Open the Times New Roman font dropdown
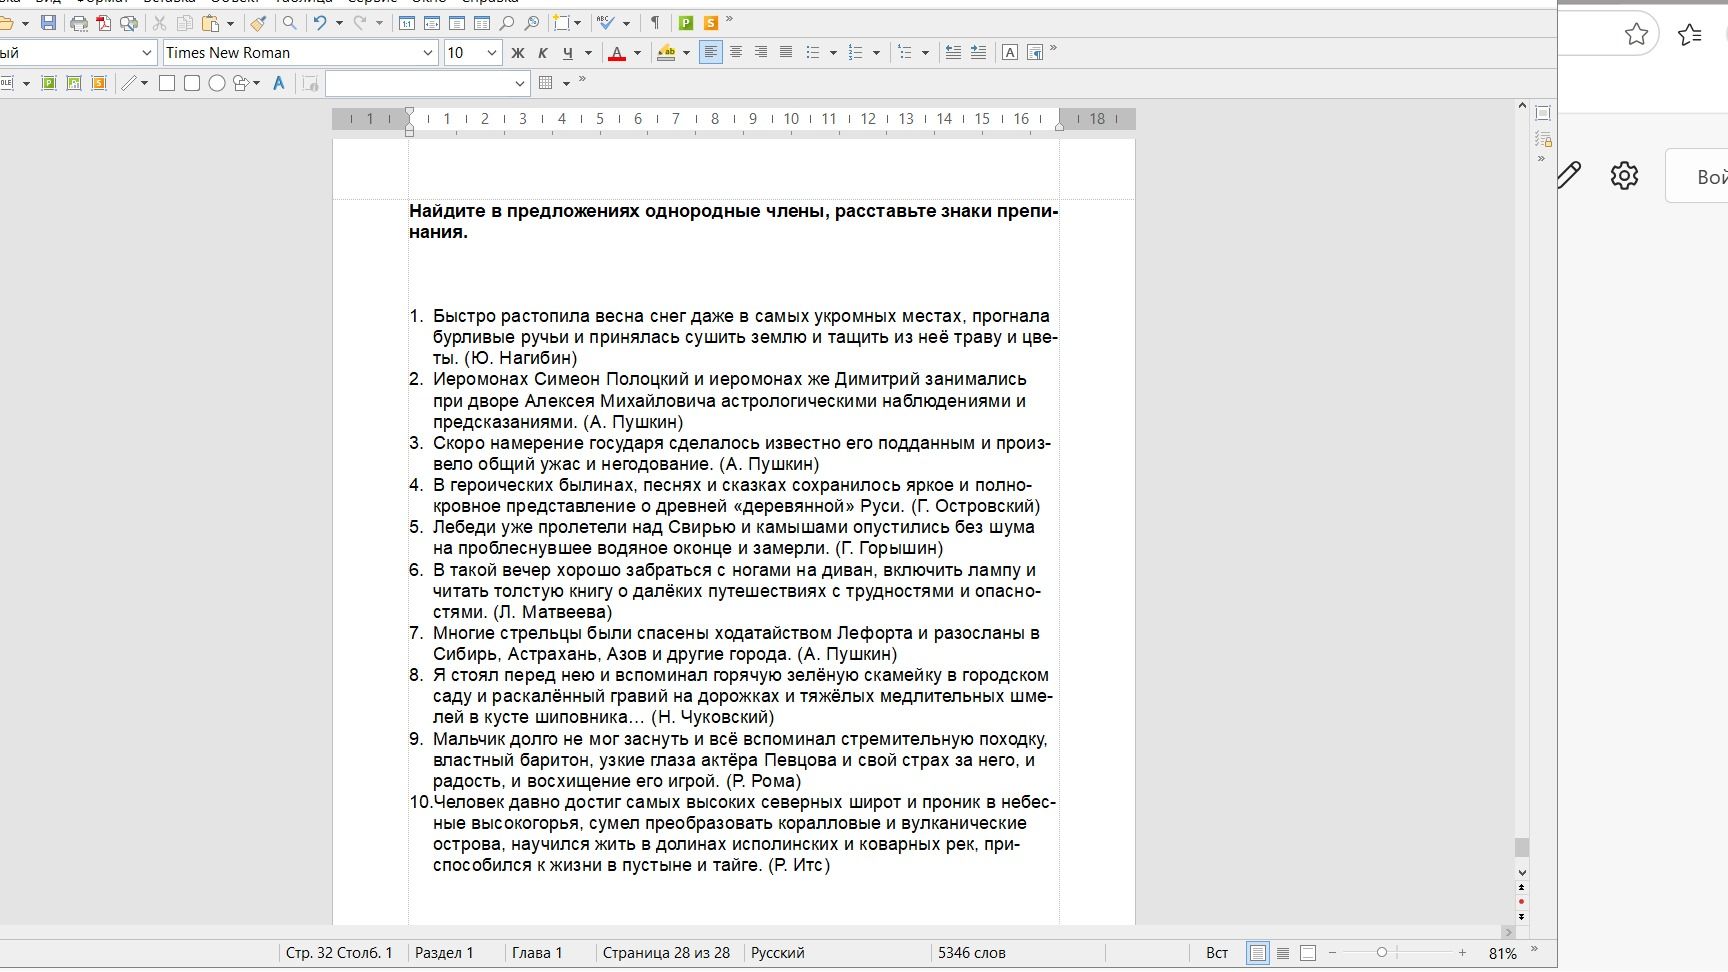1728x972 pixels. (x=429, y=53)
